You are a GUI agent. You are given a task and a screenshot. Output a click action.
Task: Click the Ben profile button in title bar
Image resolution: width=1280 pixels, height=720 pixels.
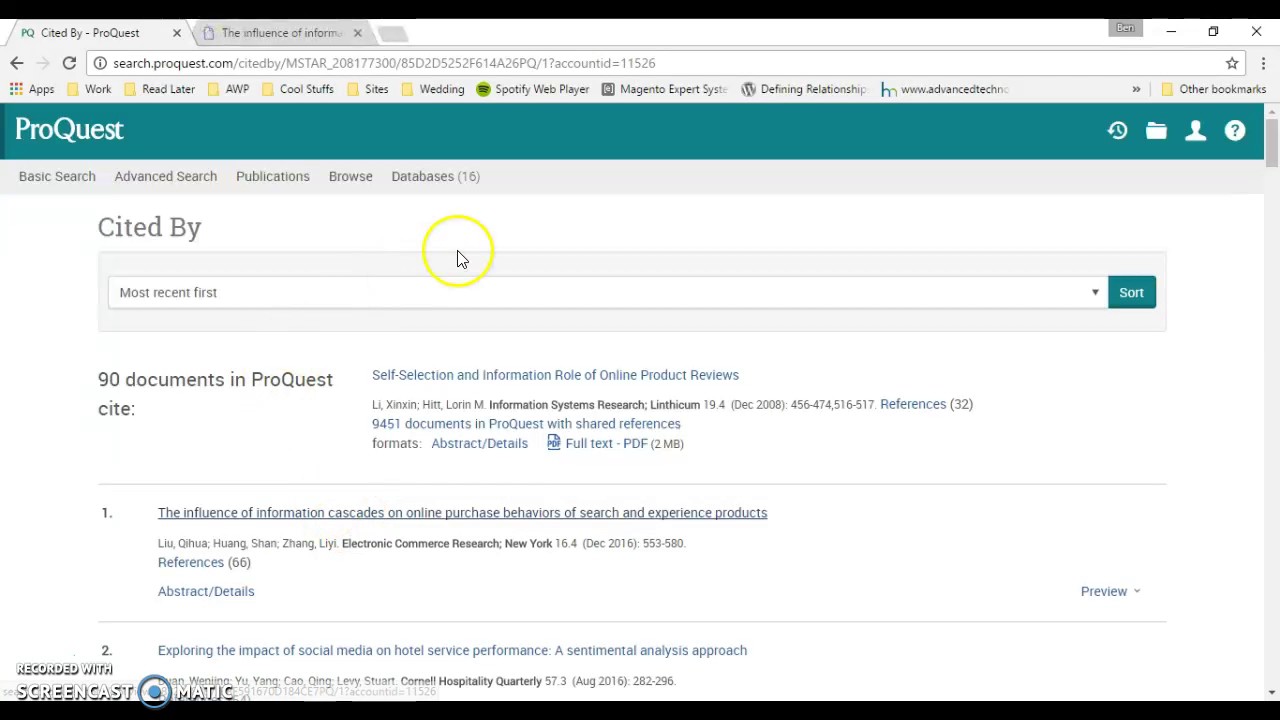(x=1125, y=29)
